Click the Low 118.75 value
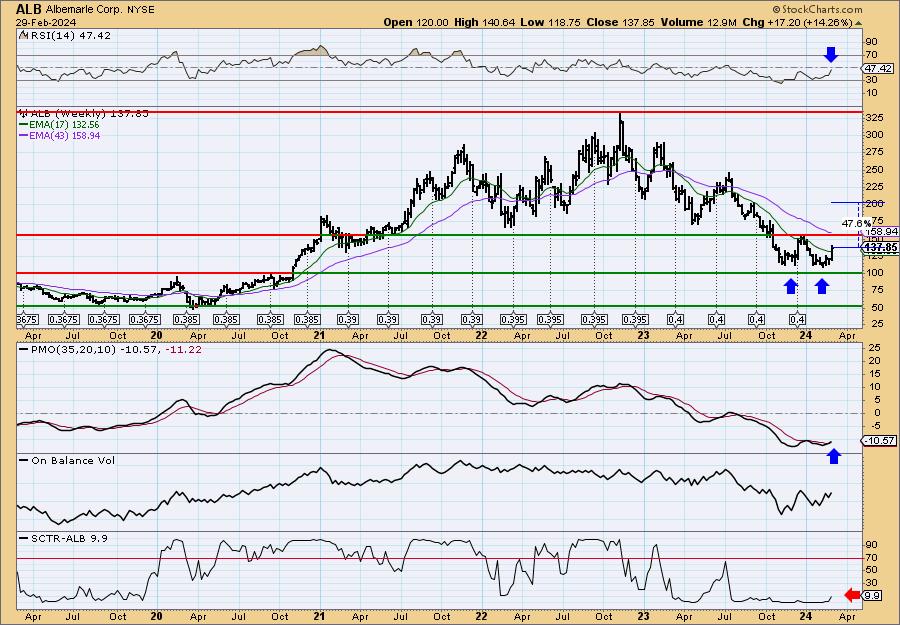This screenshot has width=900, height=625. [550, 22]
